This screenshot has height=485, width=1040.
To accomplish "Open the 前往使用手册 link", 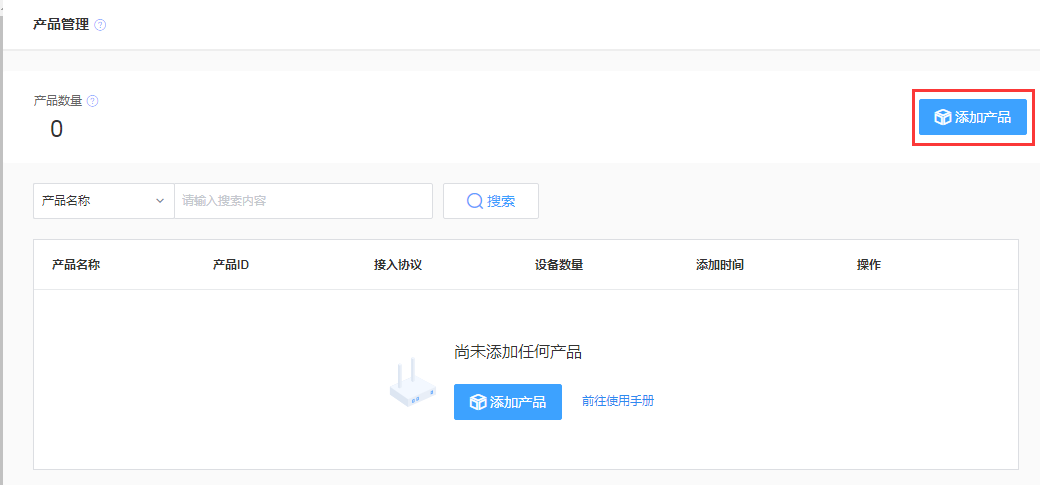I will pos(618,401).
